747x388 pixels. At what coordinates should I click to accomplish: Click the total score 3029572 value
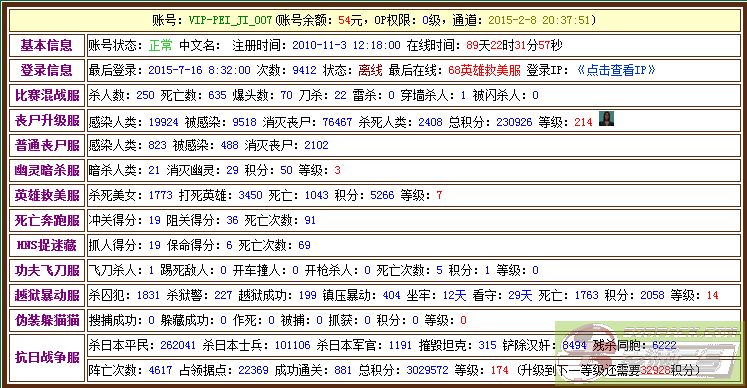click(x=427, y=370)
